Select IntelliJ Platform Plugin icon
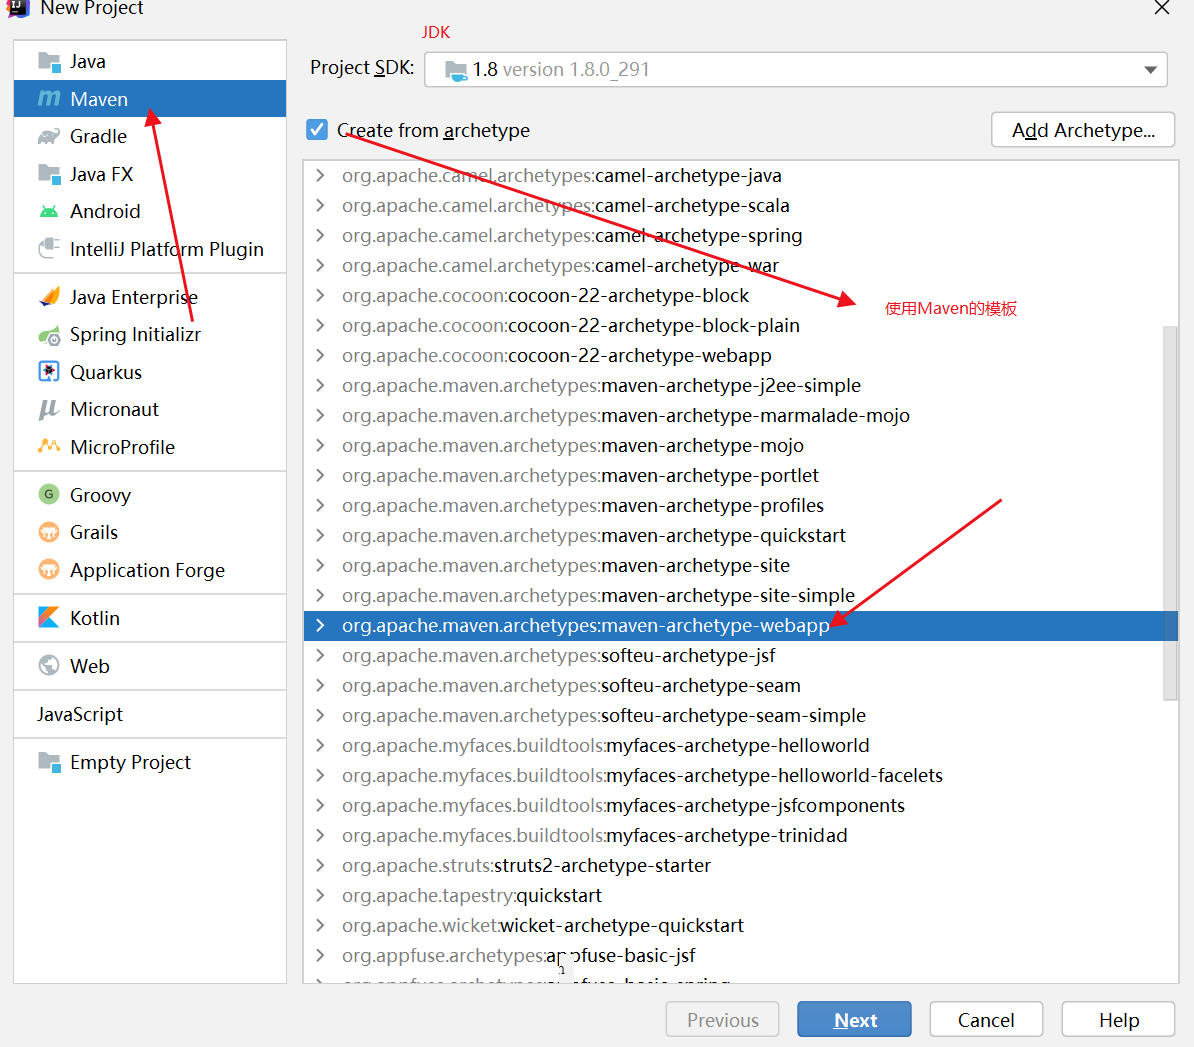 (x=49, y=248)
